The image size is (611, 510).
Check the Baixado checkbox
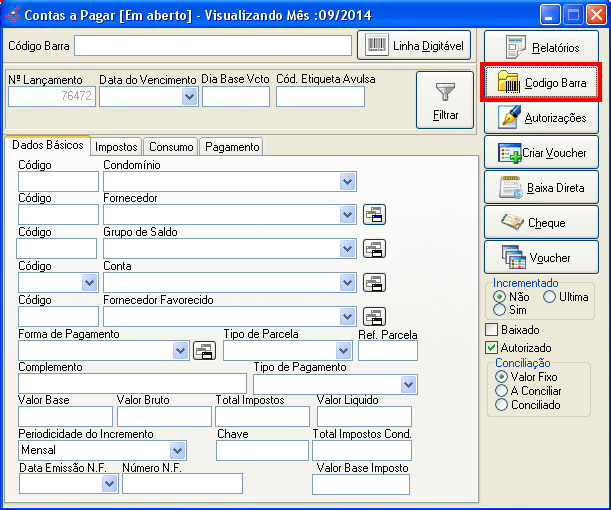[x=491, y=329]
